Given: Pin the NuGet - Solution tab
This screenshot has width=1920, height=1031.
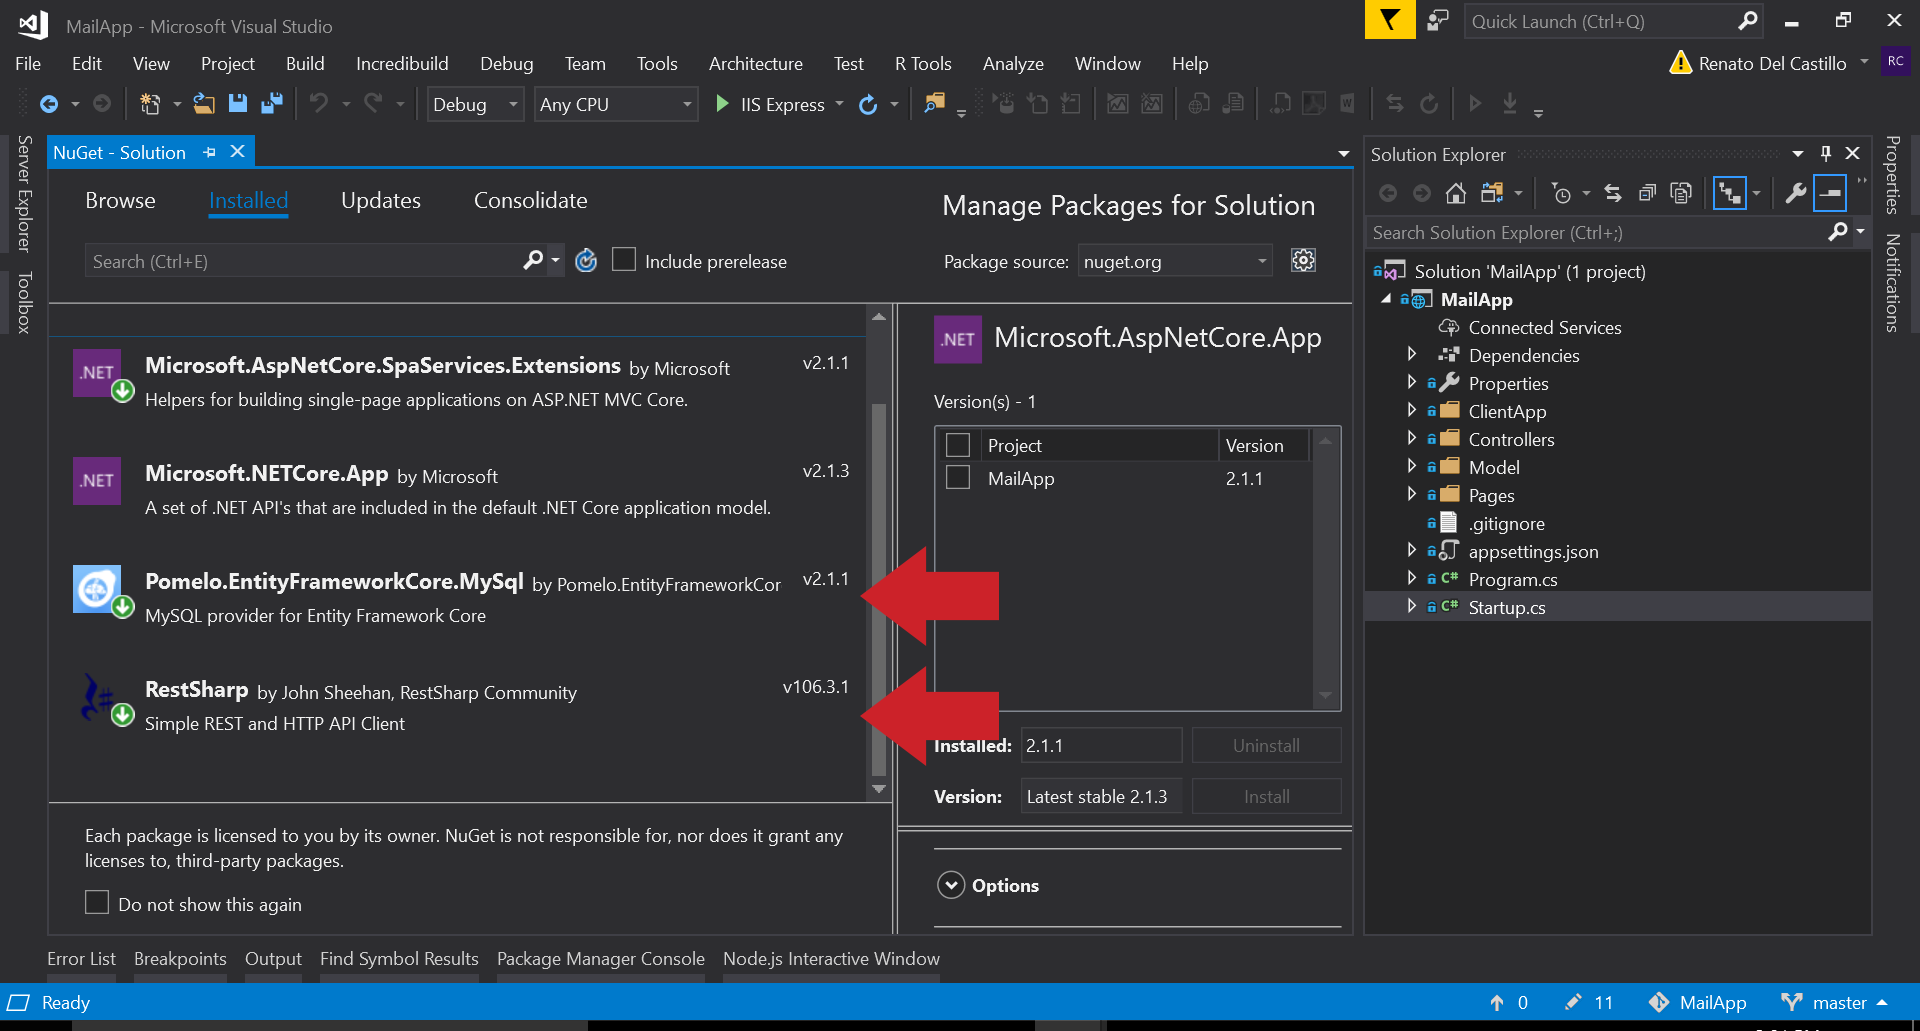Looking at the screenshot, I should (x=209, y=152).
